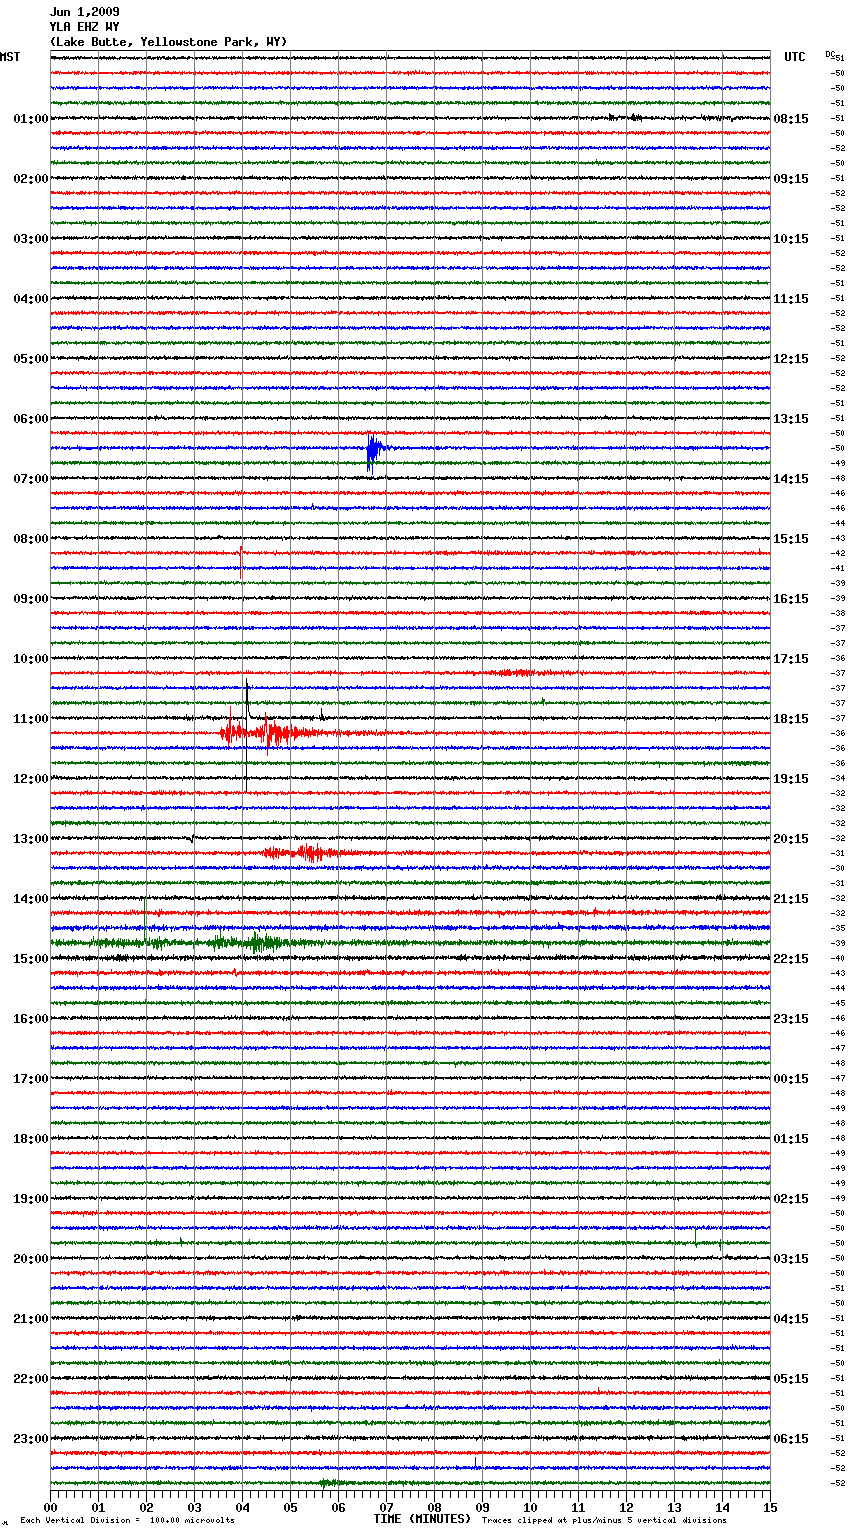The width and height of the screenshot is (850, 1534).
Task: Click the 14:15 UTC time label
Action: [x=791, y=479]
